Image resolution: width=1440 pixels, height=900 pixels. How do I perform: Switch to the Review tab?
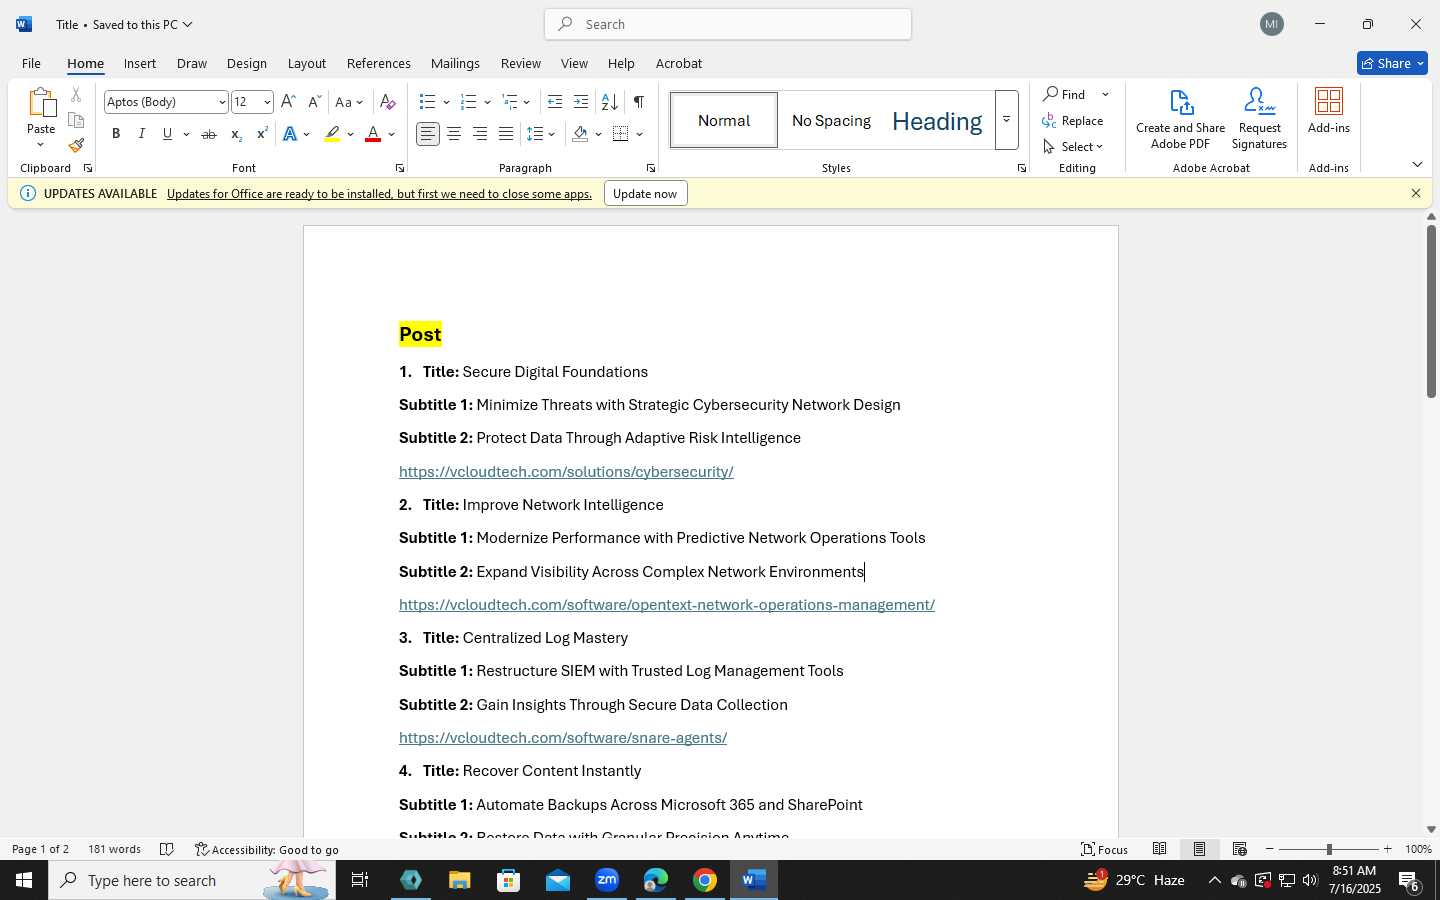coord(521,63)
